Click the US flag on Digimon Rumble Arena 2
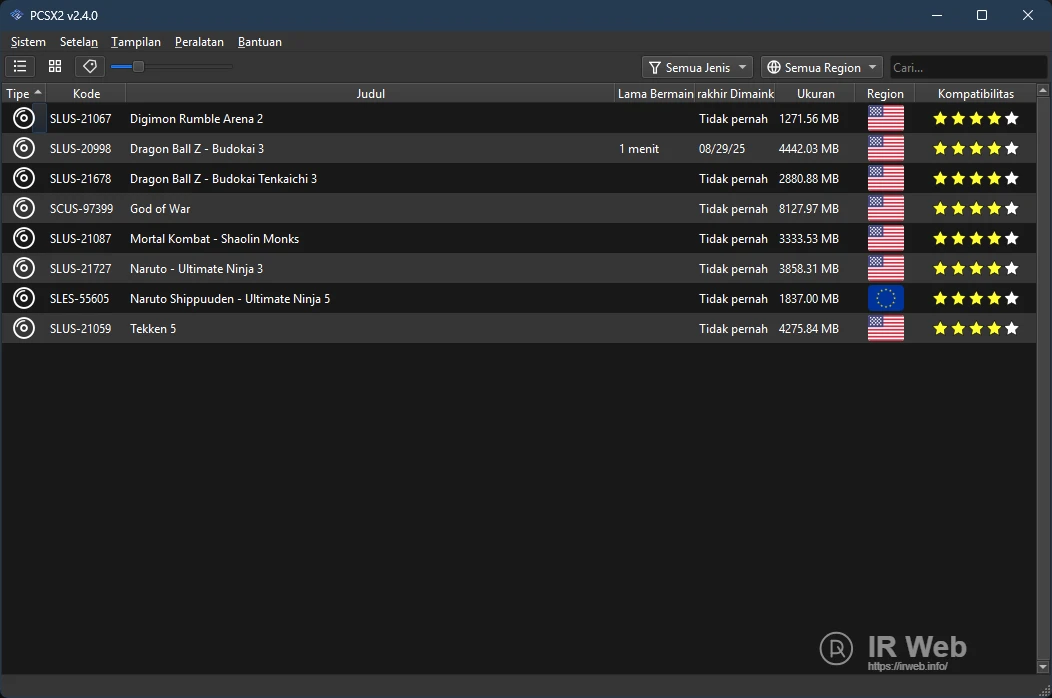This screenshot has height=698, width=1052. coord(885,118)
